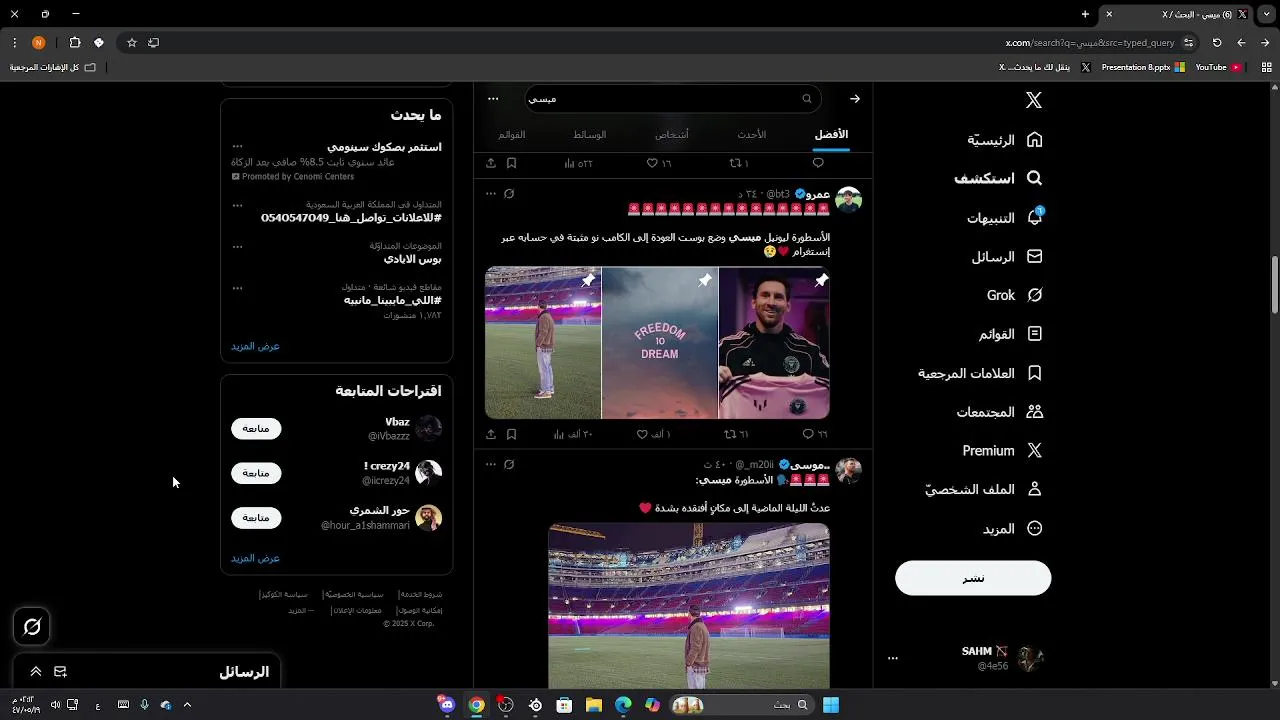Open search settings three-dot menu
Screen dimensions: 1280x720
click(x=493, y=99)
